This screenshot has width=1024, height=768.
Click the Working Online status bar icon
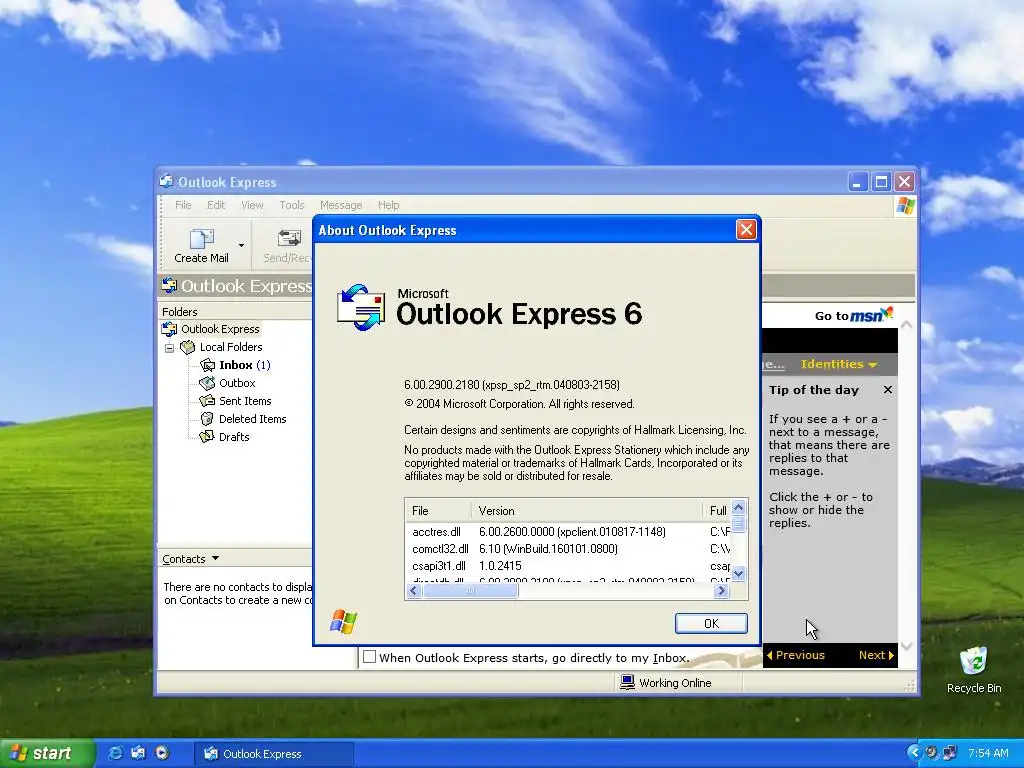tap(627, 682)
